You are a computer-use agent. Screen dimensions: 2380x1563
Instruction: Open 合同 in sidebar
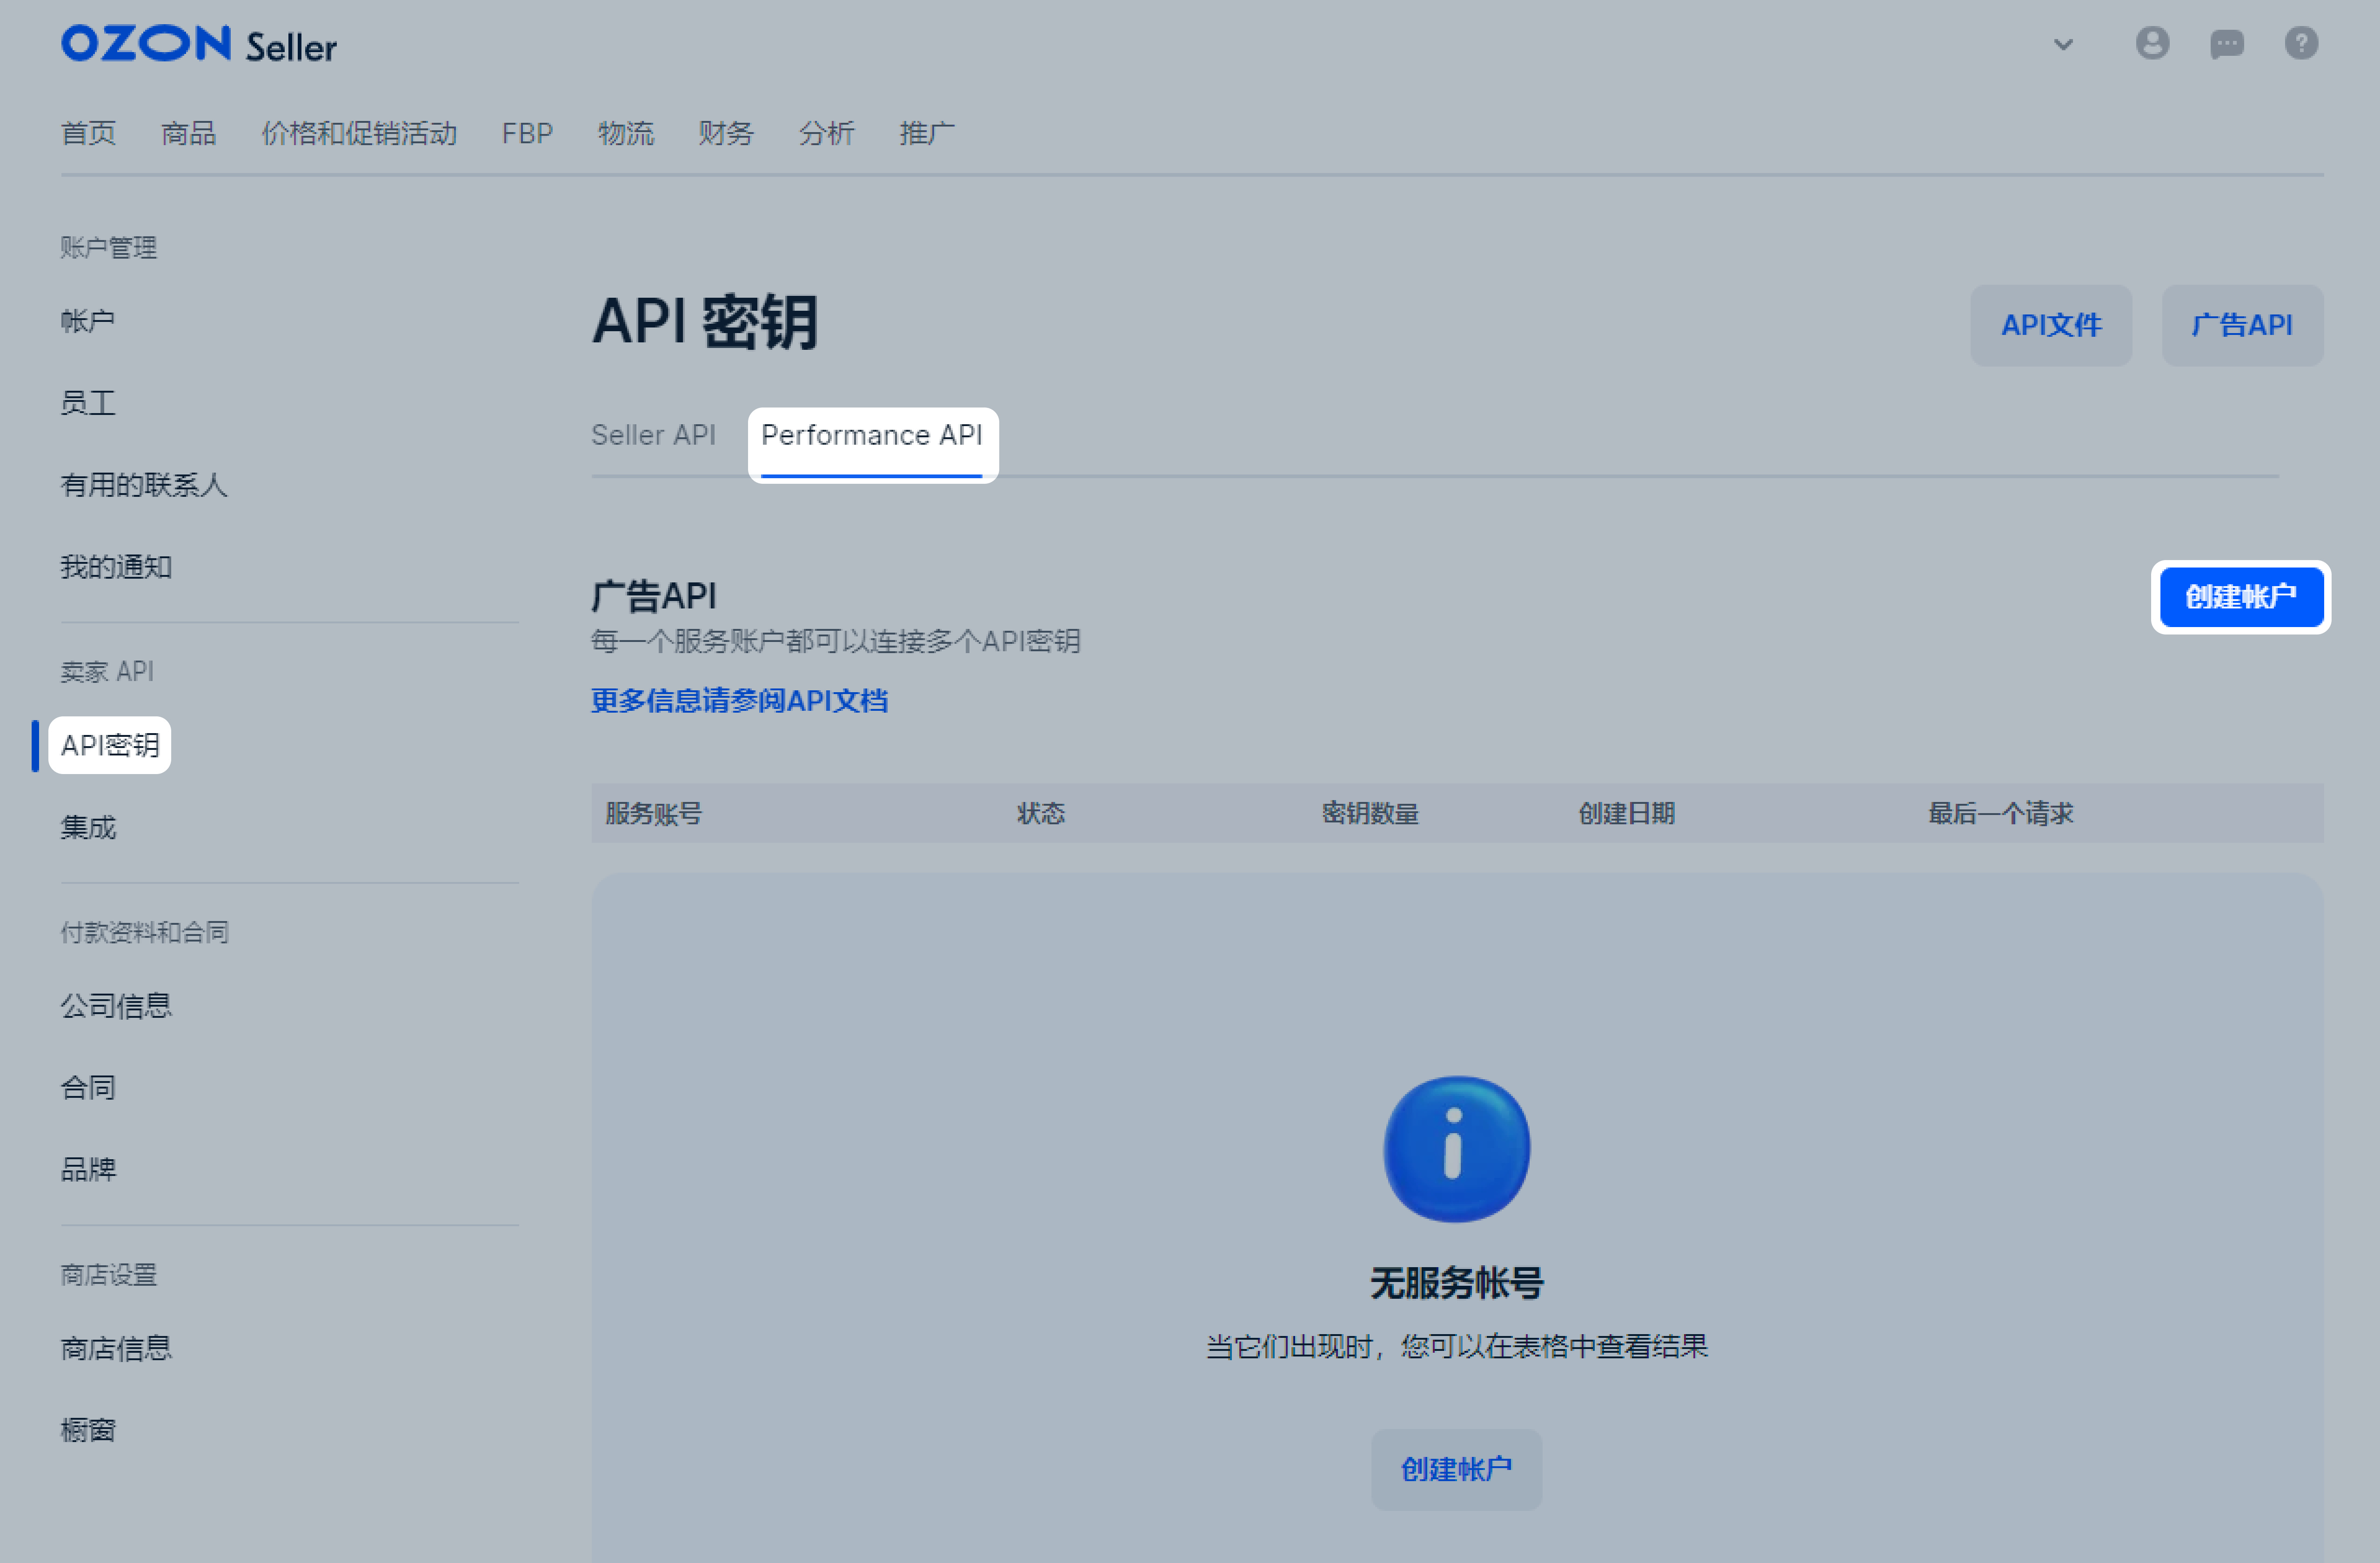(88, 1087)
